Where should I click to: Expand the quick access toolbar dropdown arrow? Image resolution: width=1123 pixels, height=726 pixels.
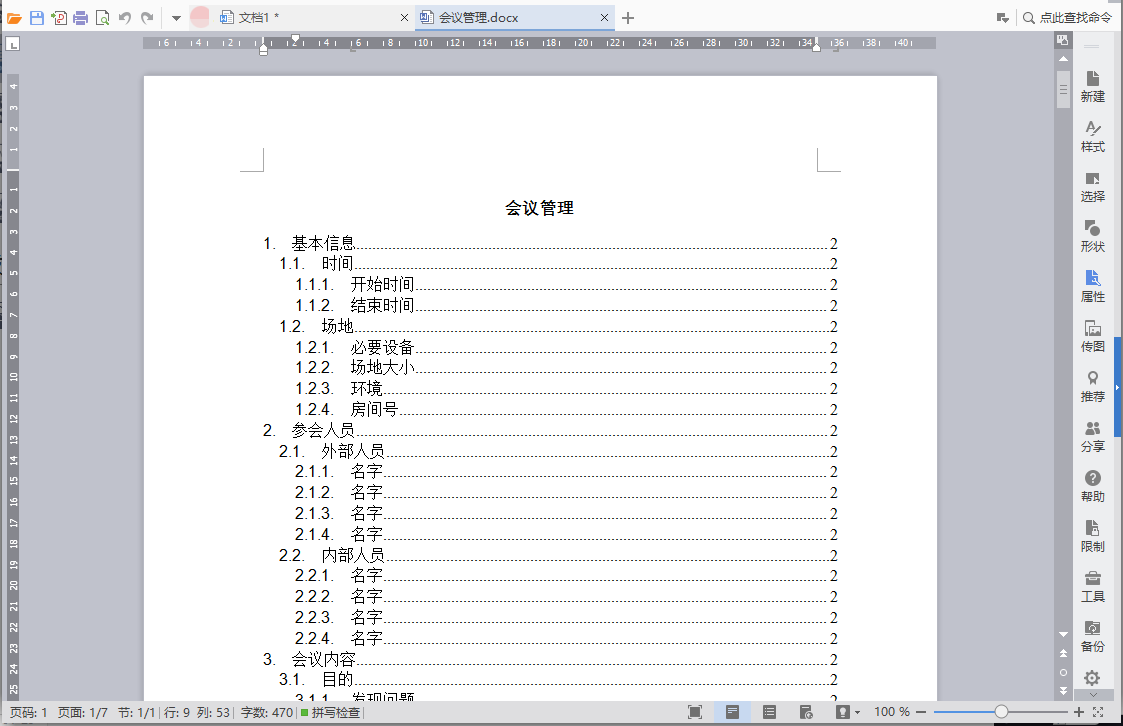[x=176, y=19]
